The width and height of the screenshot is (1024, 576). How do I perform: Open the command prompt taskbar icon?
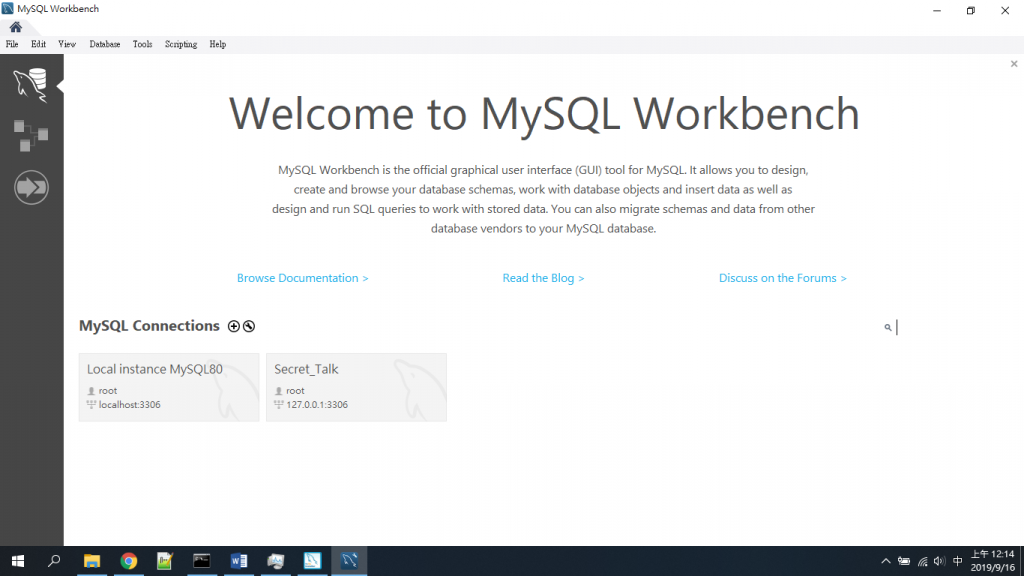(202, 561)
